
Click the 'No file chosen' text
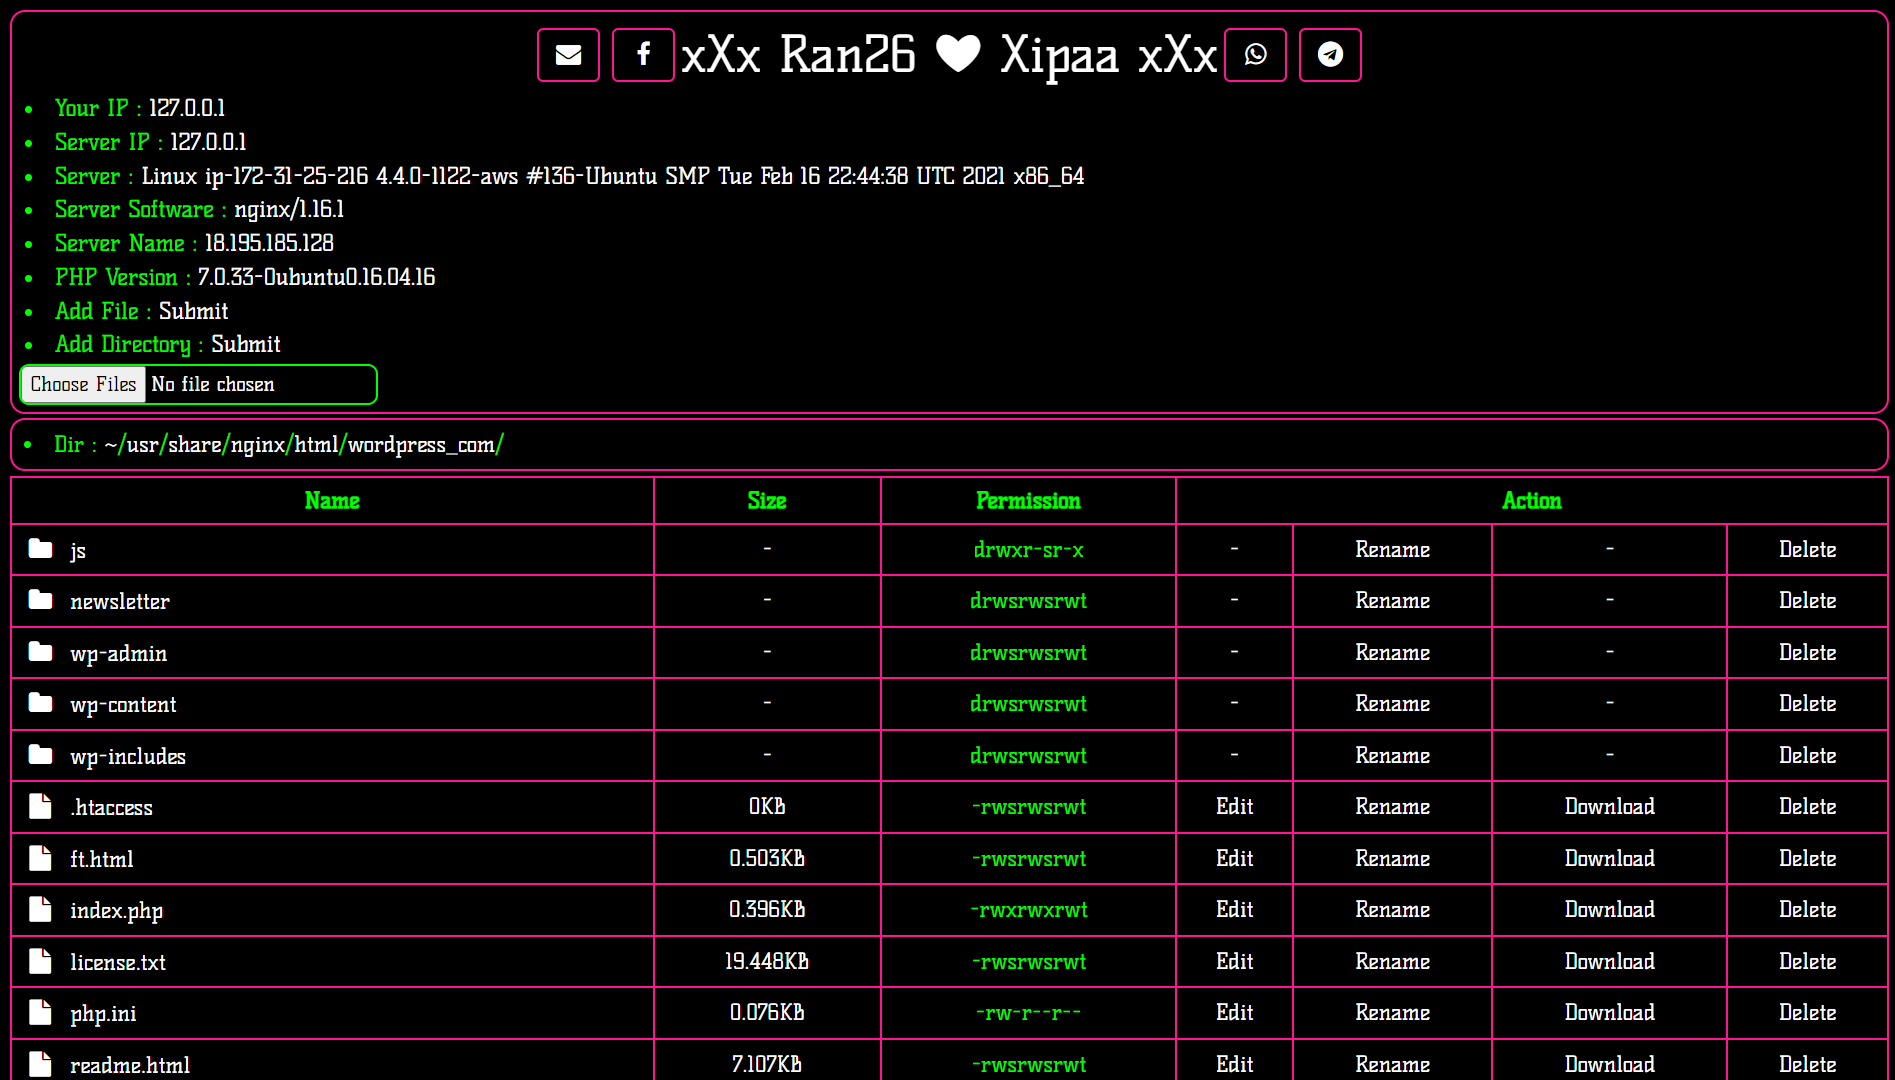213,385
